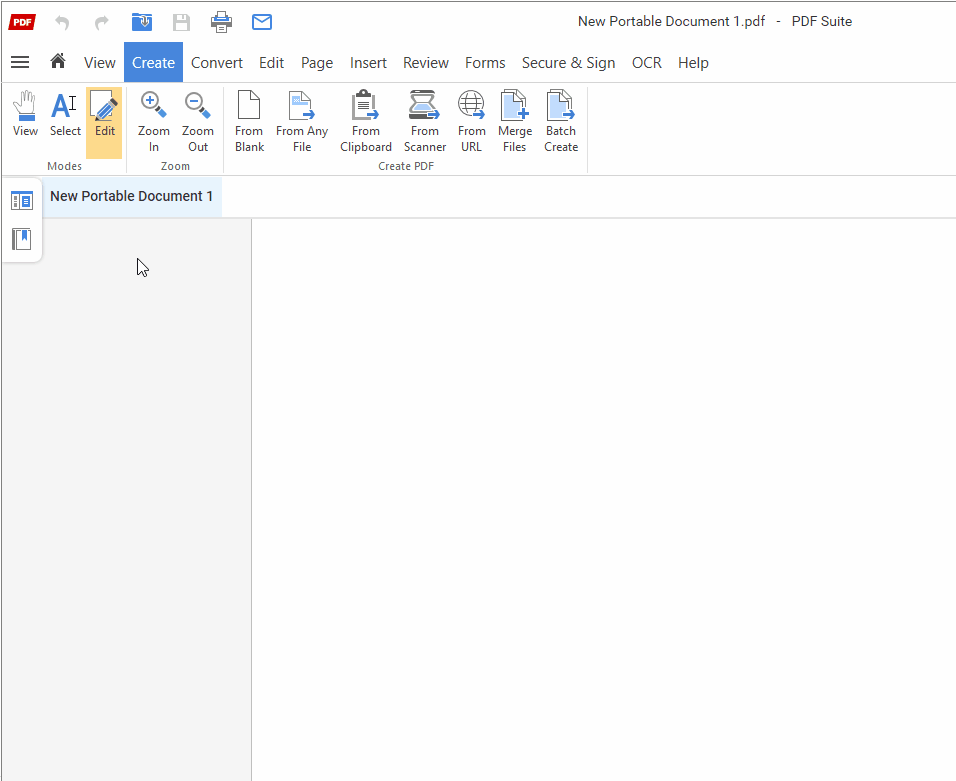Click the From Blank create icon
Image resolution: width=956 pixels, height=781 pixels.
(249, 121)
